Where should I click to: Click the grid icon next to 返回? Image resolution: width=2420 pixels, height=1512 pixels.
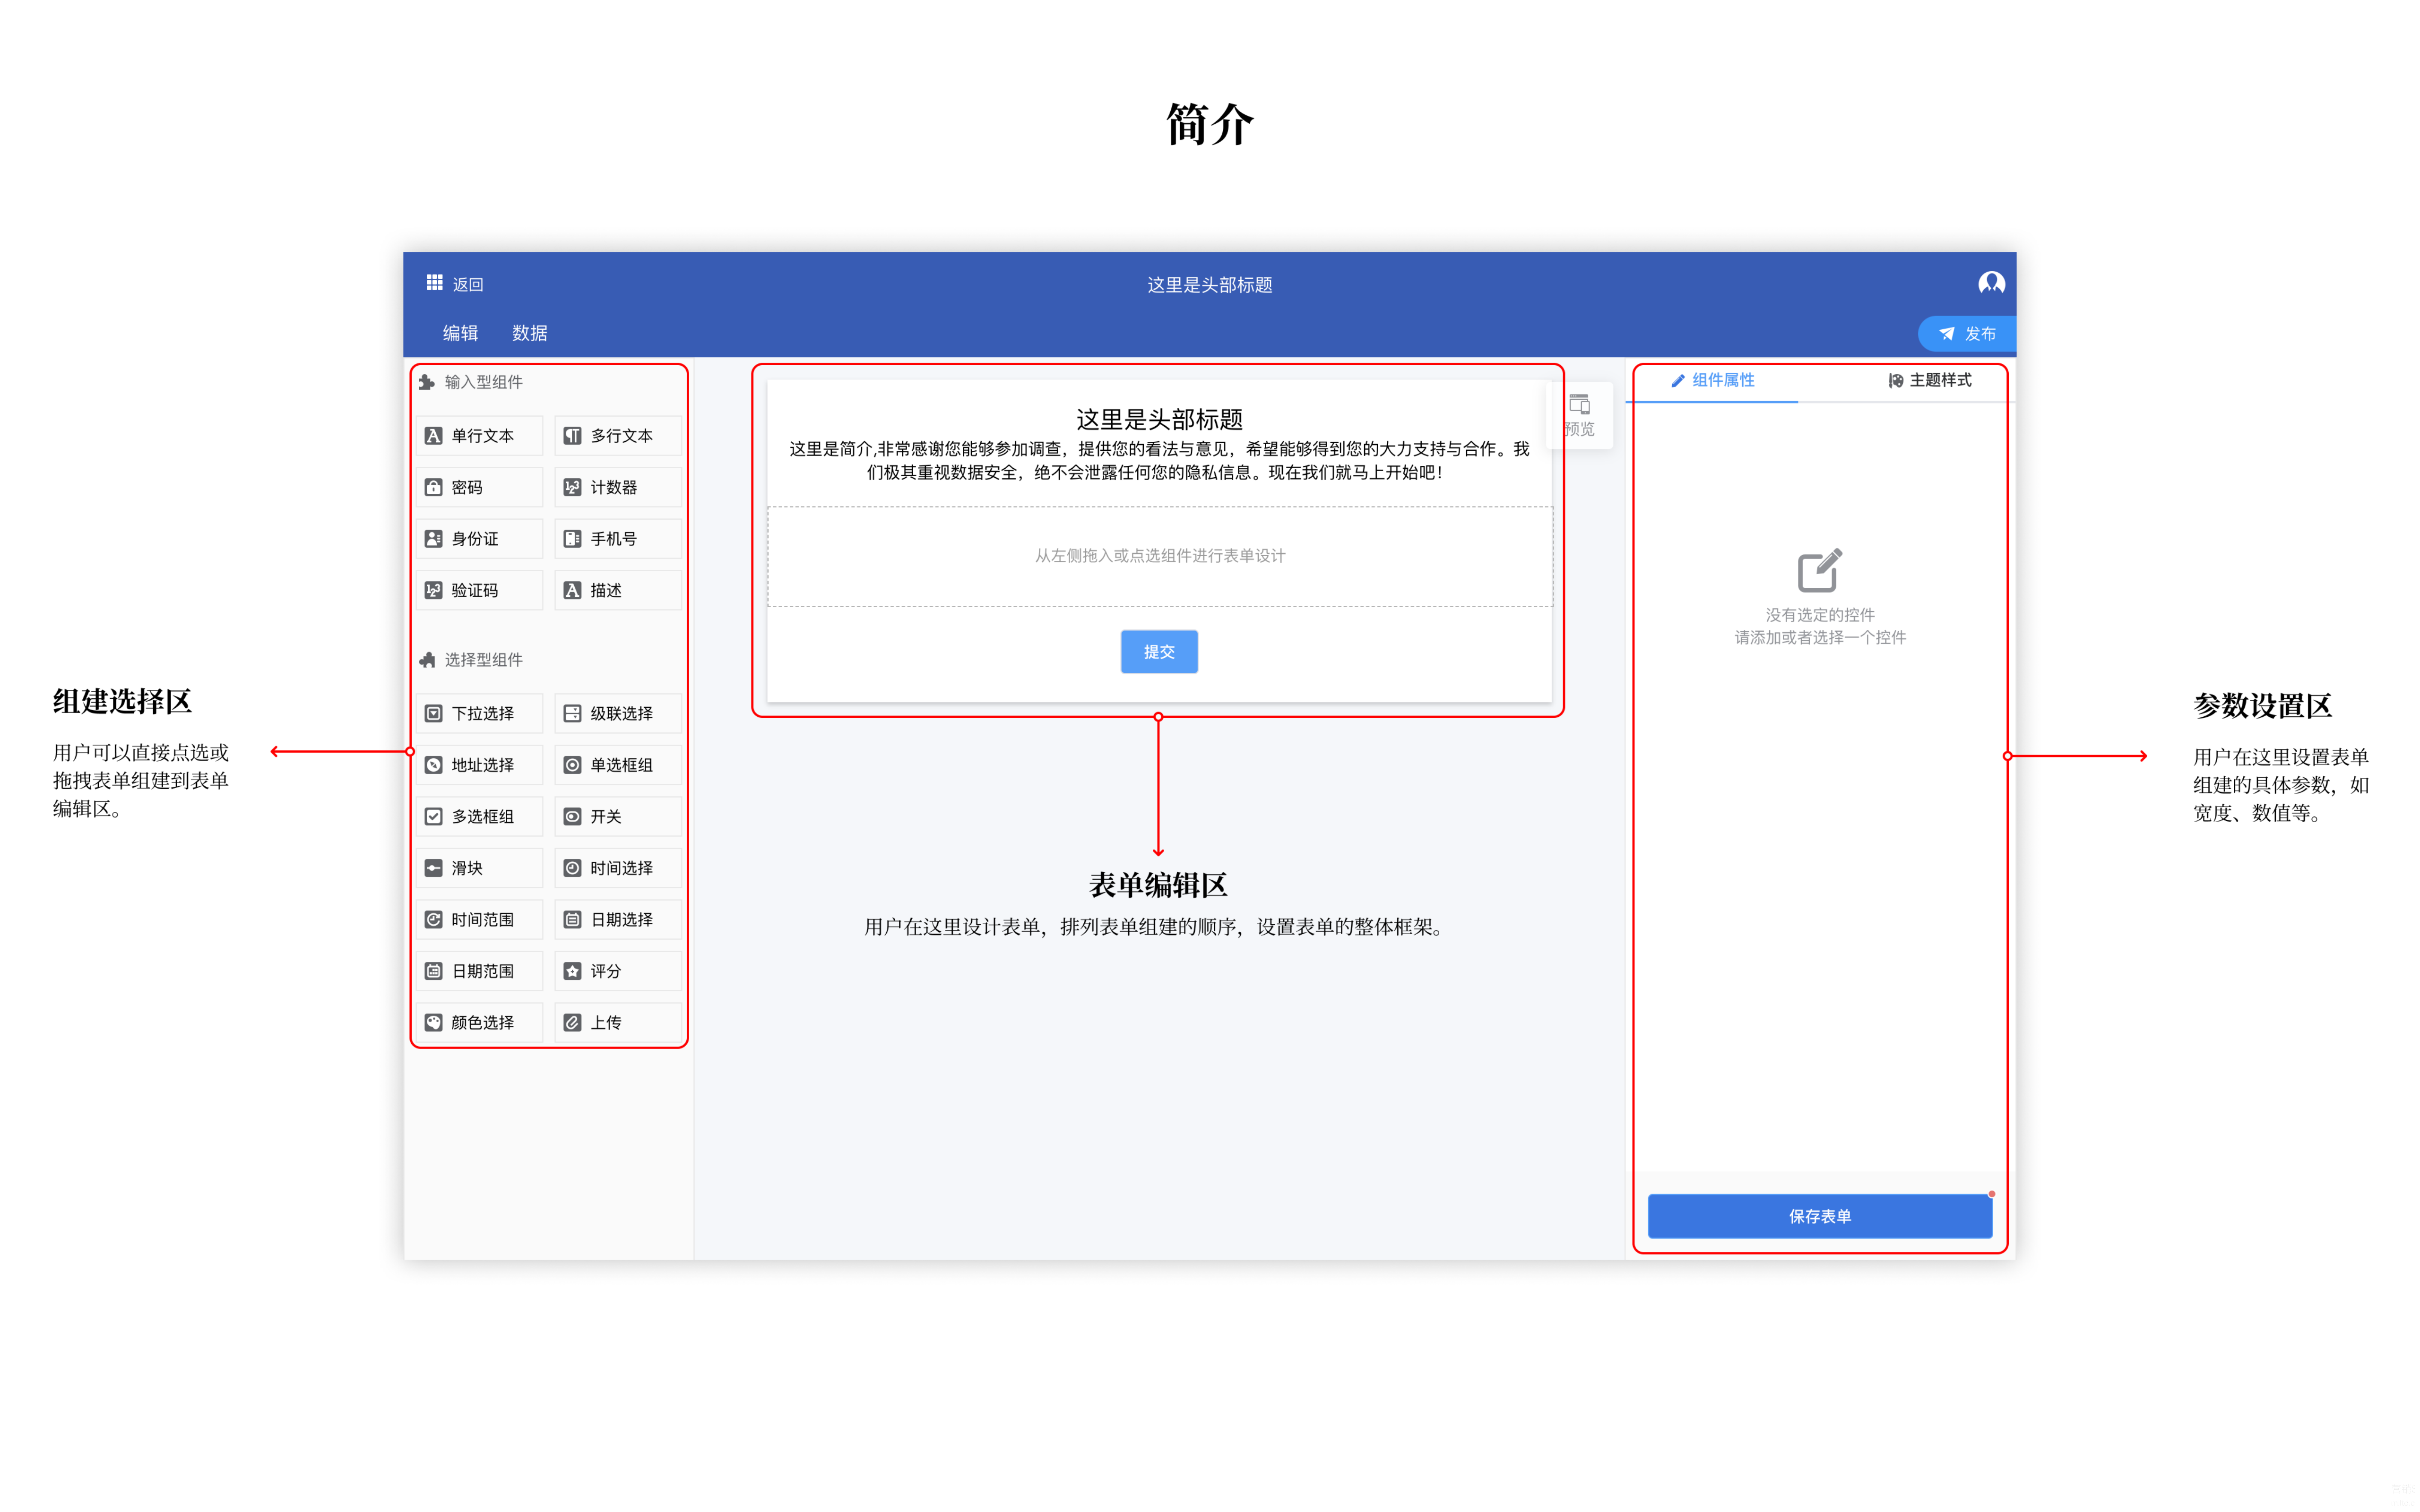[x=434, y=283]
